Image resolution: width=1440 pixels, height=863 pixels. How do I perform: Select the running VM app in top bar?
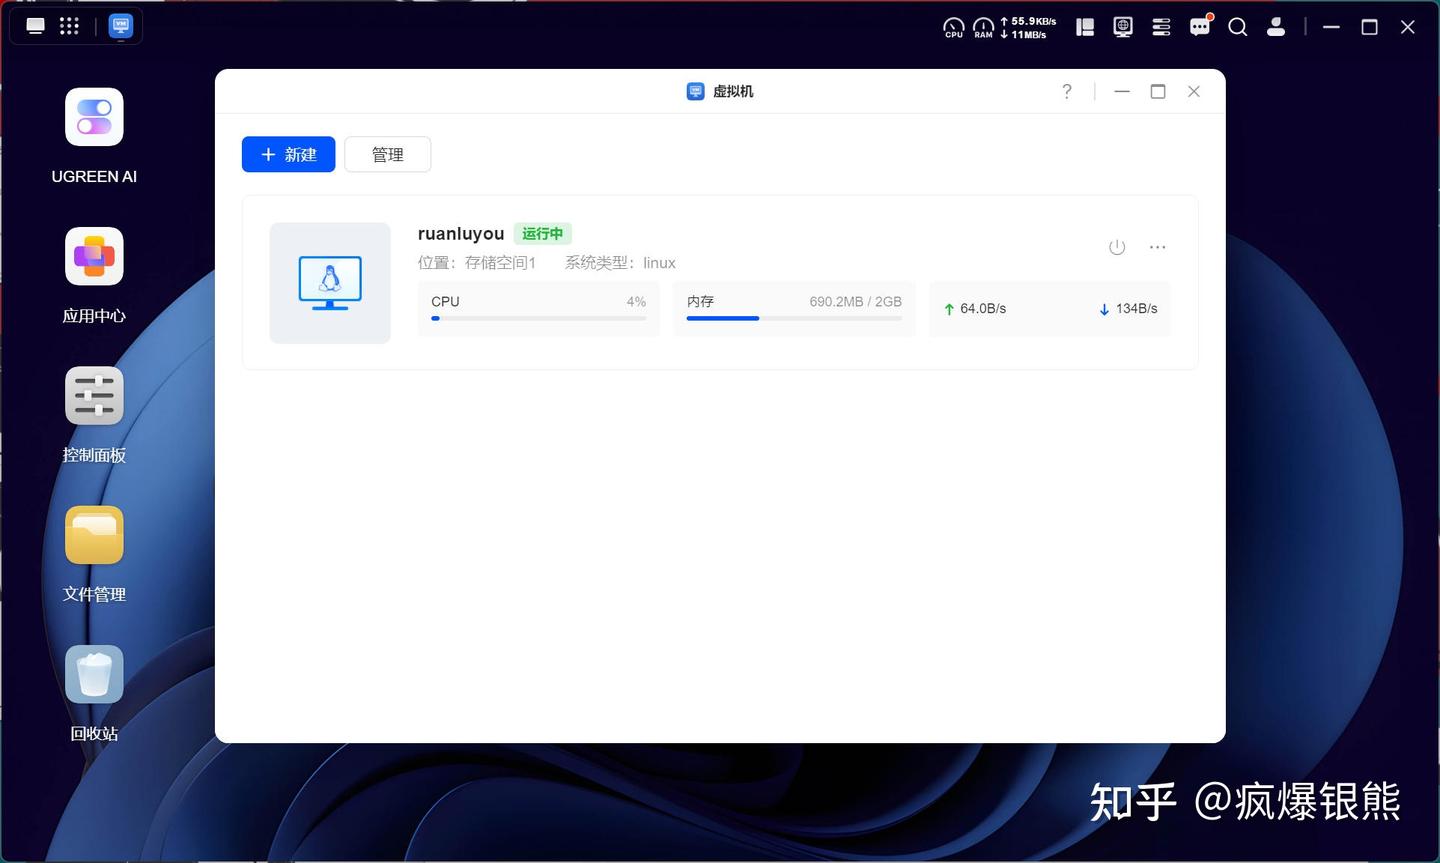click(x=121, y=26)
